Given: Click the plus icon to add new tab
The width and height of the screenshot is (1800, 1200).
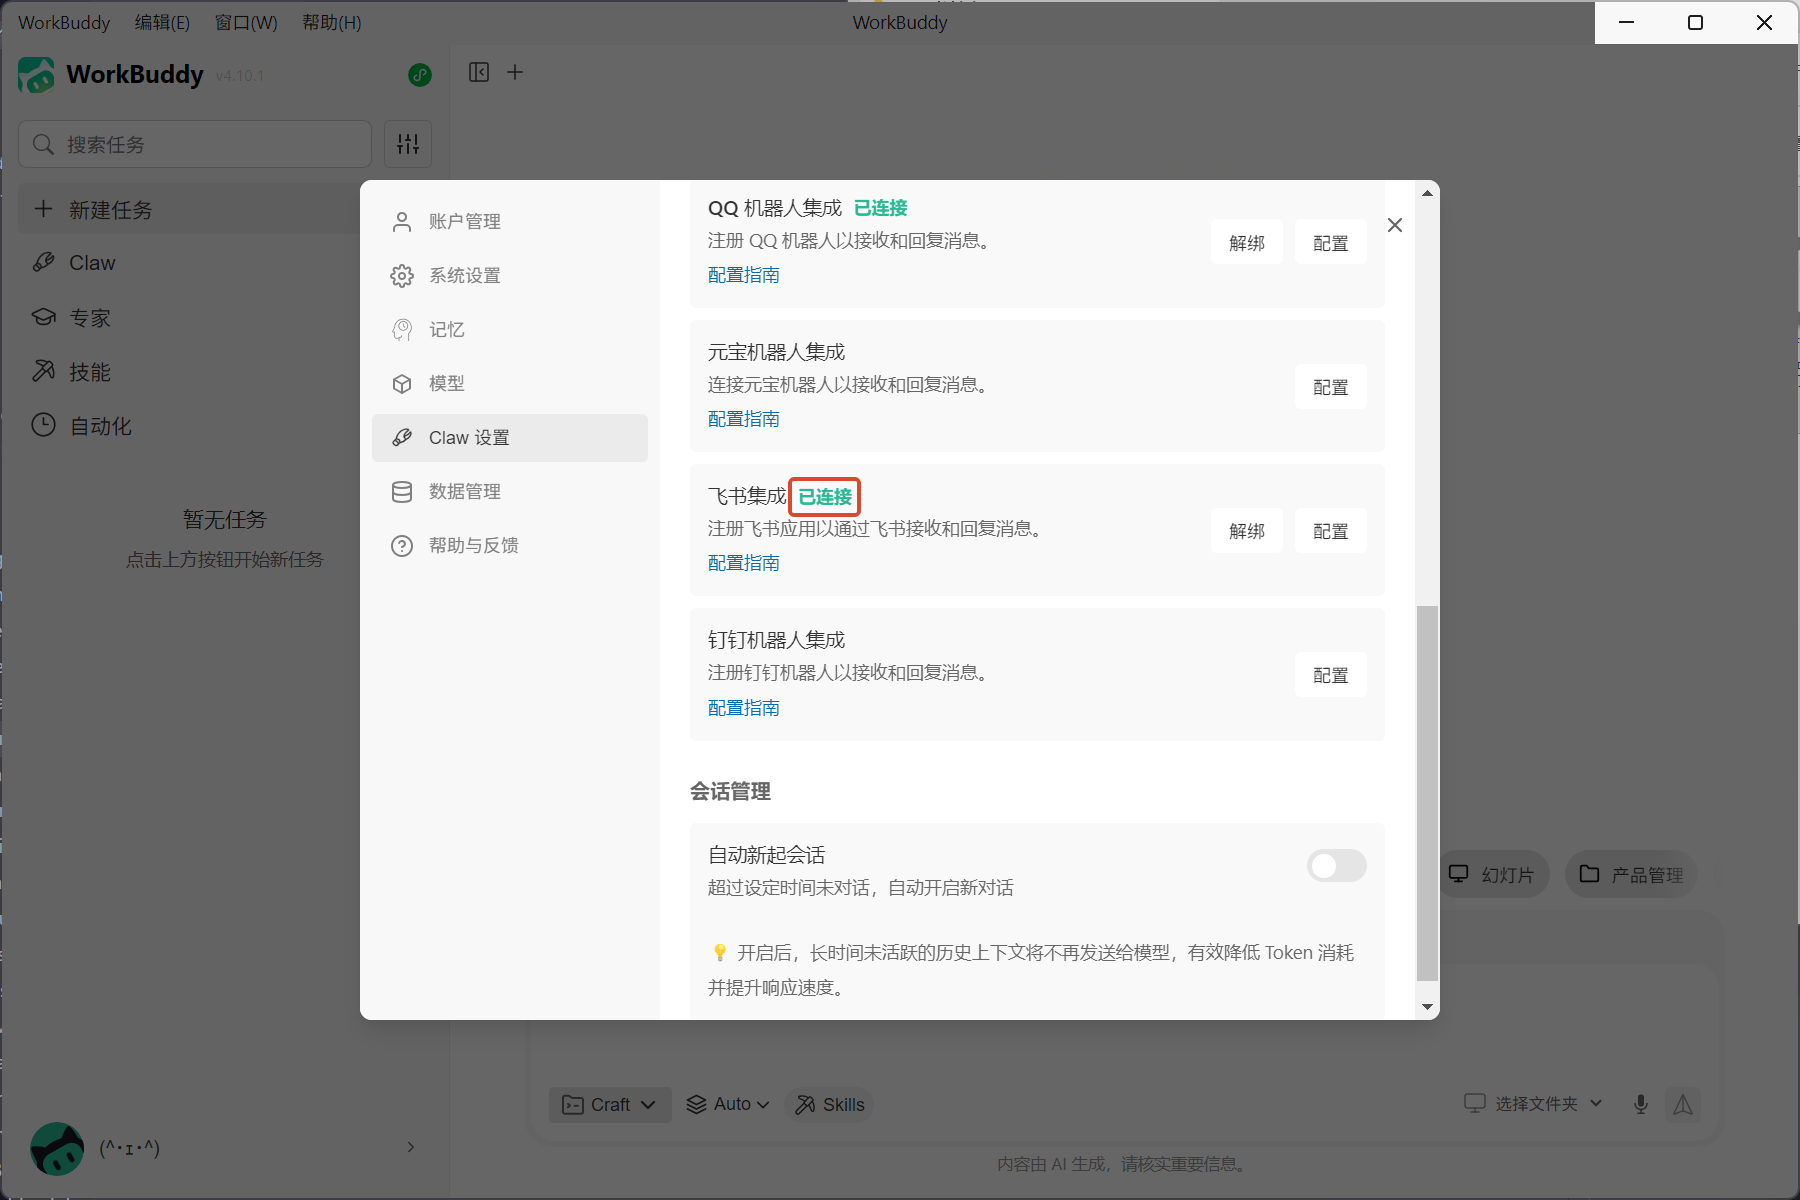Looking at the screenshot, I should pyautogui.click(x=515, y=72).
